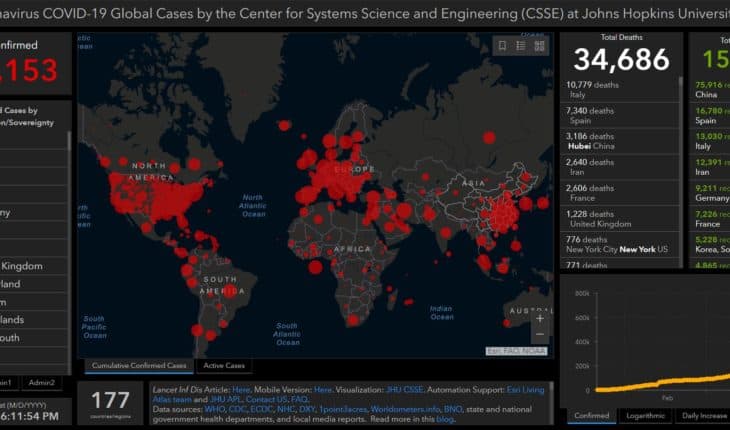Image resolution: width=730 pixels, height=430 pixels.
Task: Select Italy row in recovered list
Action: coord(710,141)
